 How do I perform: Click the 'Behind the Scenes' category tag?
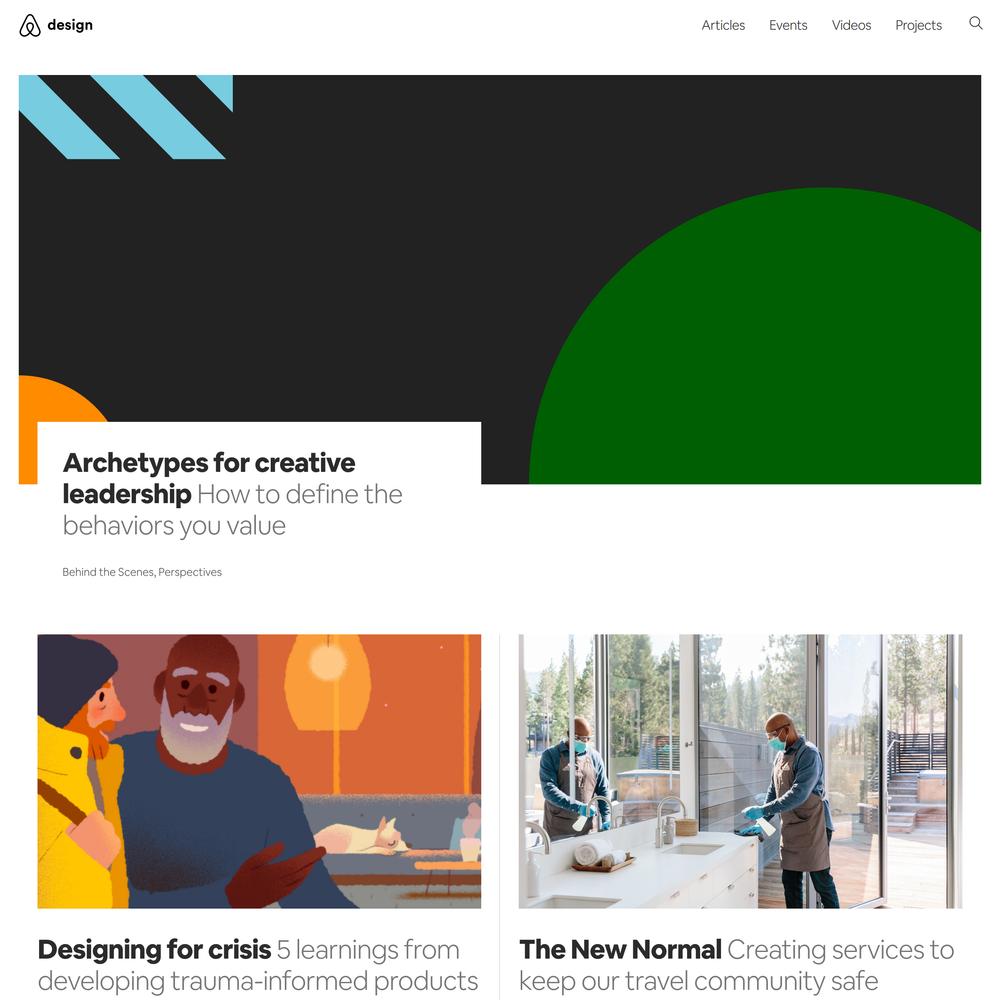click(108, 572)
